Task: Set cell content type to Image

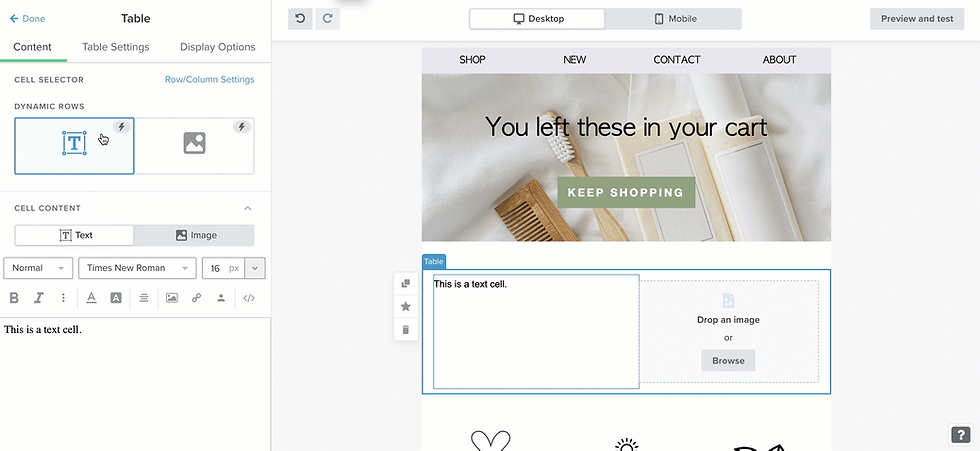Action: (x=194, y=235)
